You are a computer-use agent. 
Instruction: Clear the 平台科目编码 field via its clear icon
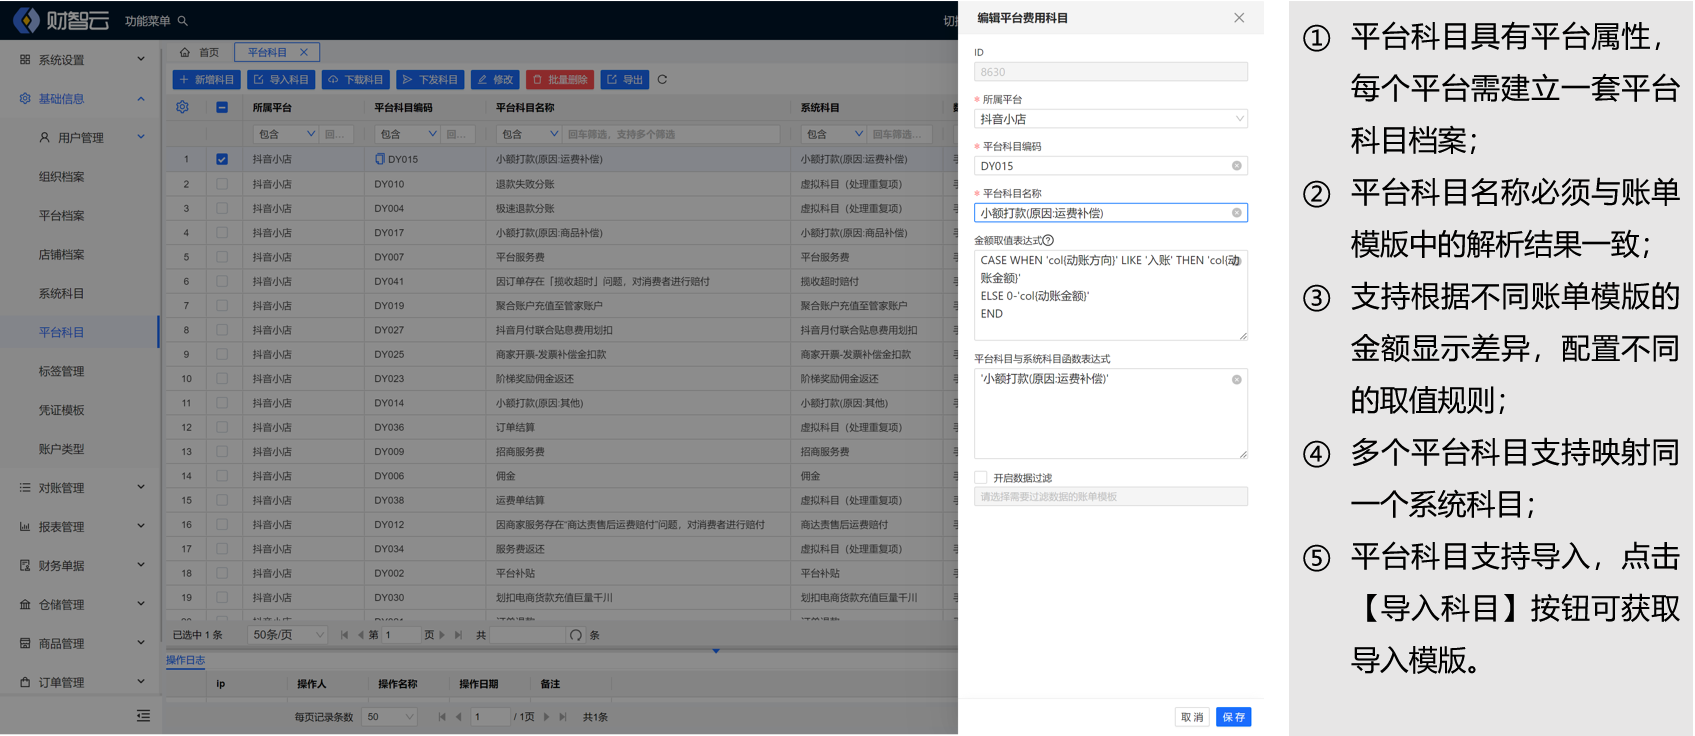pos(1236,166)
